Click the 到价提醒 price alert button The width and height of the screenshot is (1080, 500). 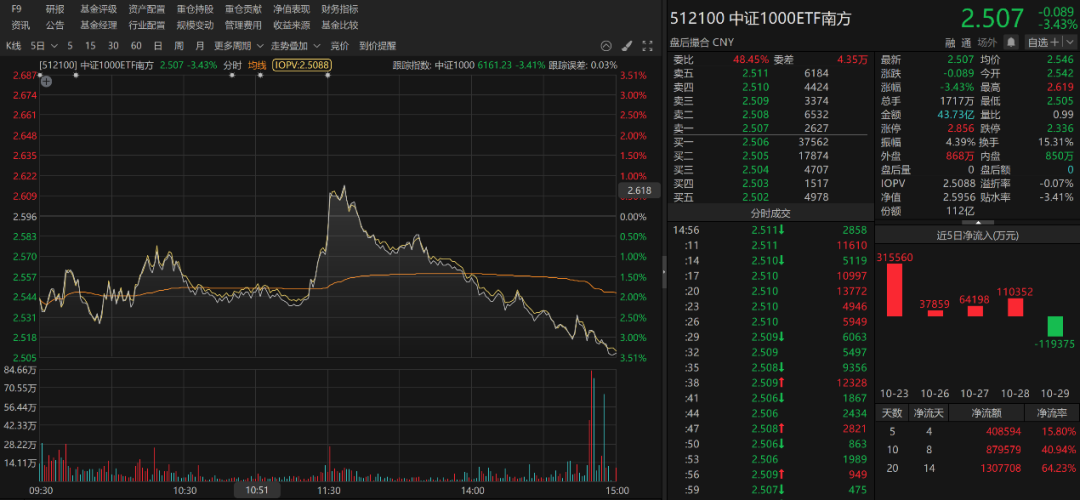click(378, 46)
